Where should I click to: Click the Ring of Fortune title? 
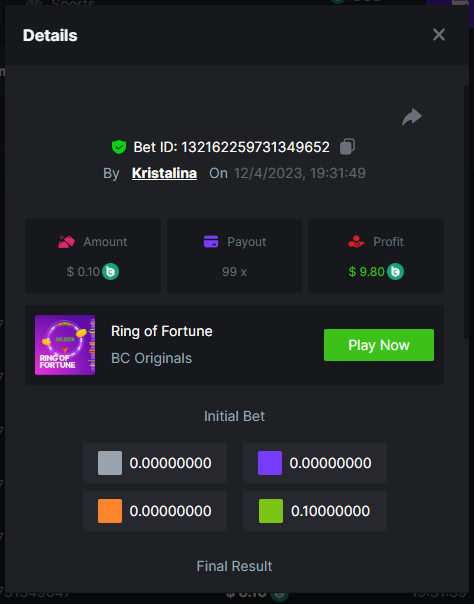click(162, 331)
